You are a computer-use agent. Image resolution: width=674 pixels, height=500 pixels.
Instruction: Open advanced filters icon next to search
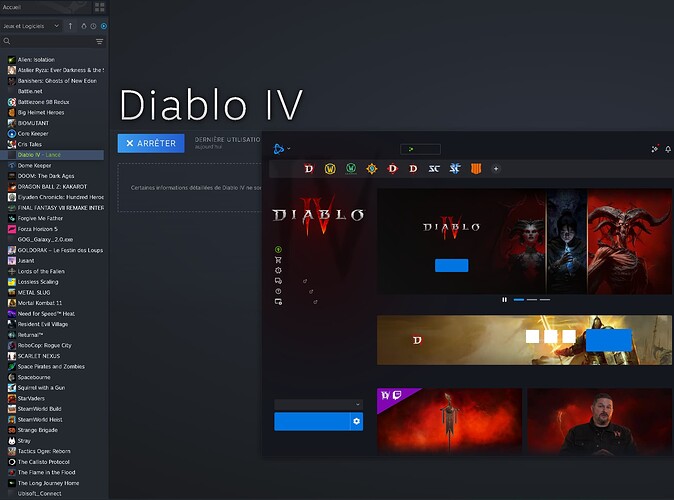click(99, 41)
